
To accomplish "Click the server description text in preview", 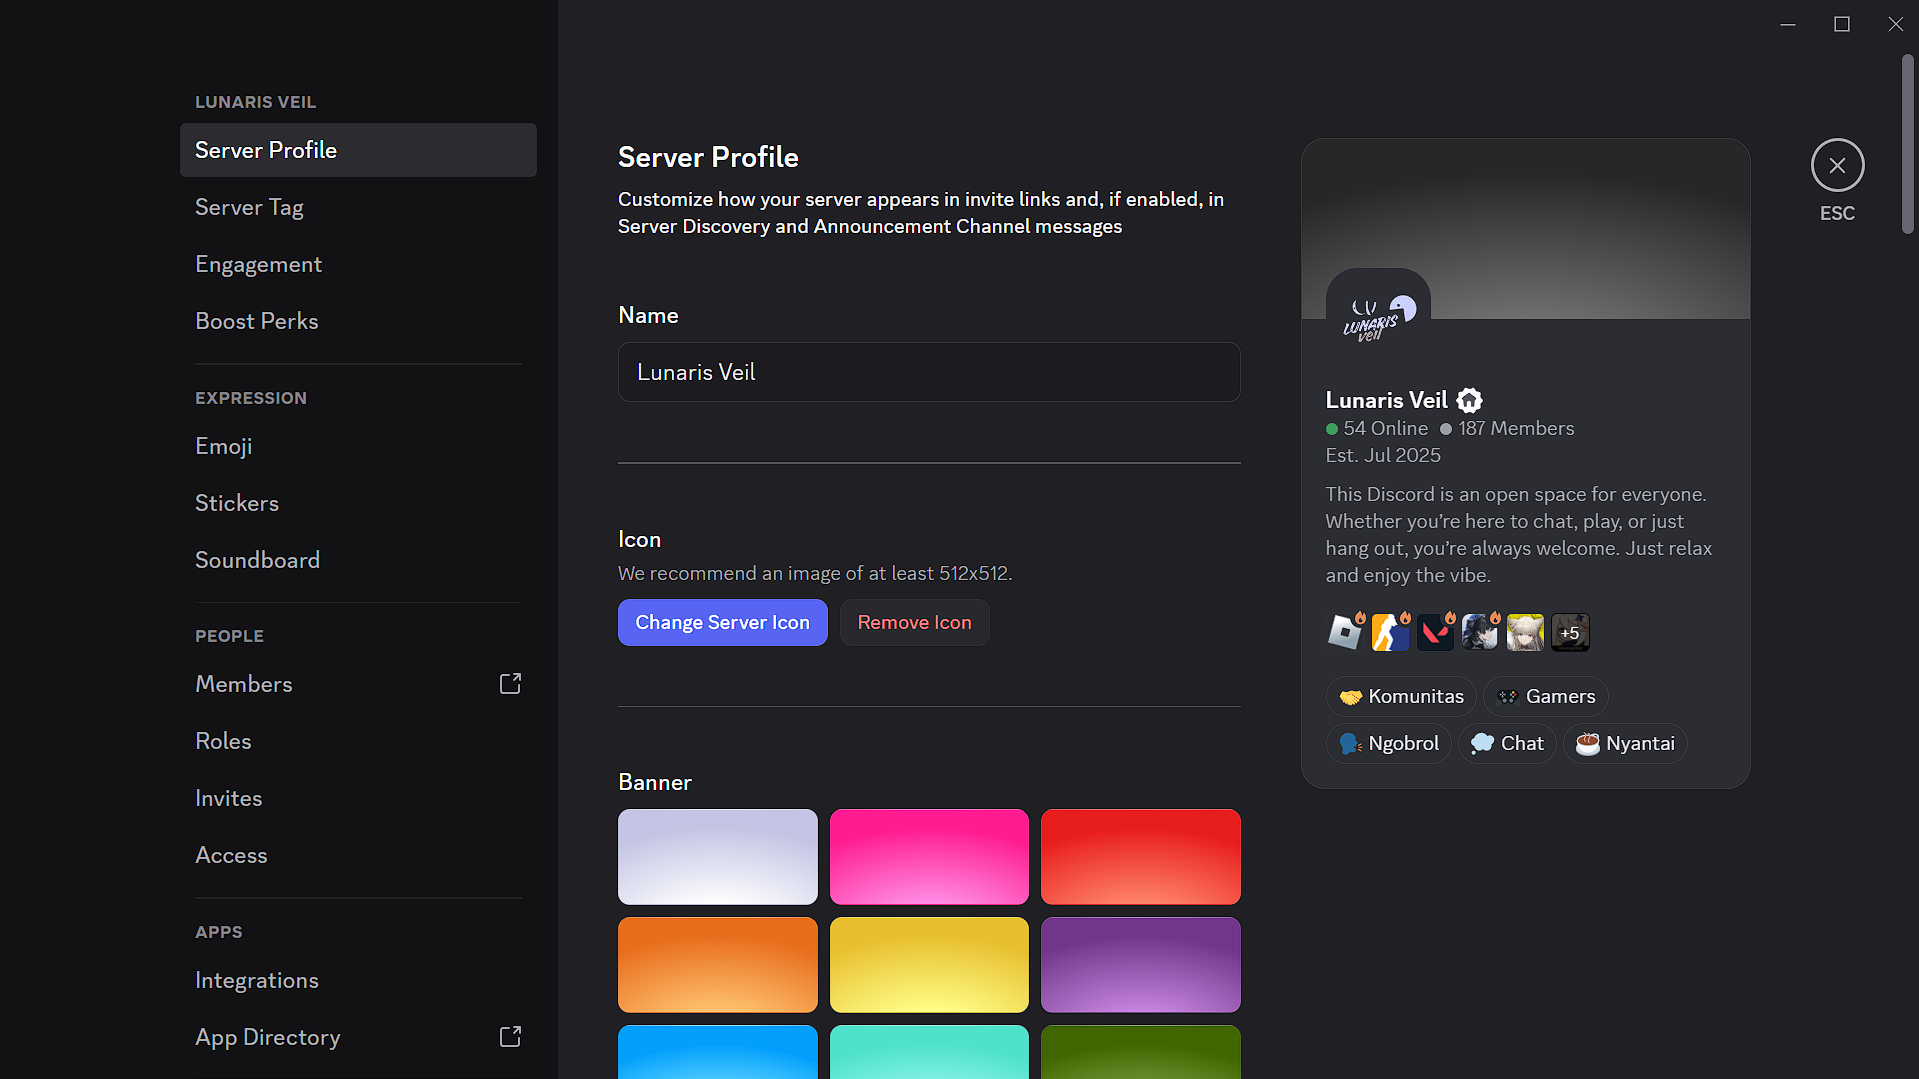I will click(1519, 535).
